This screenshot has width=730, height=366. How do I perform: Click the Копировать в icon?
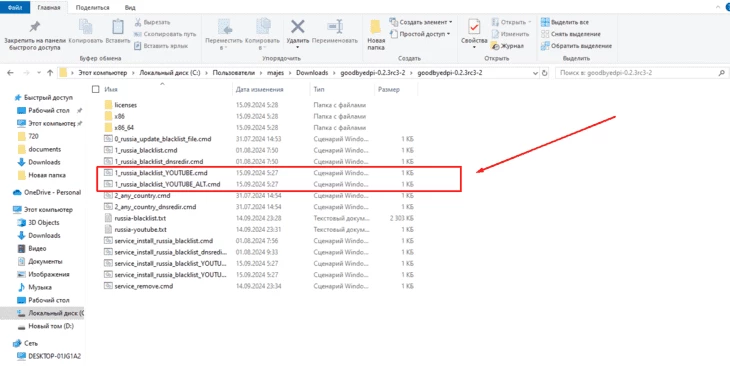pos(263,27)
